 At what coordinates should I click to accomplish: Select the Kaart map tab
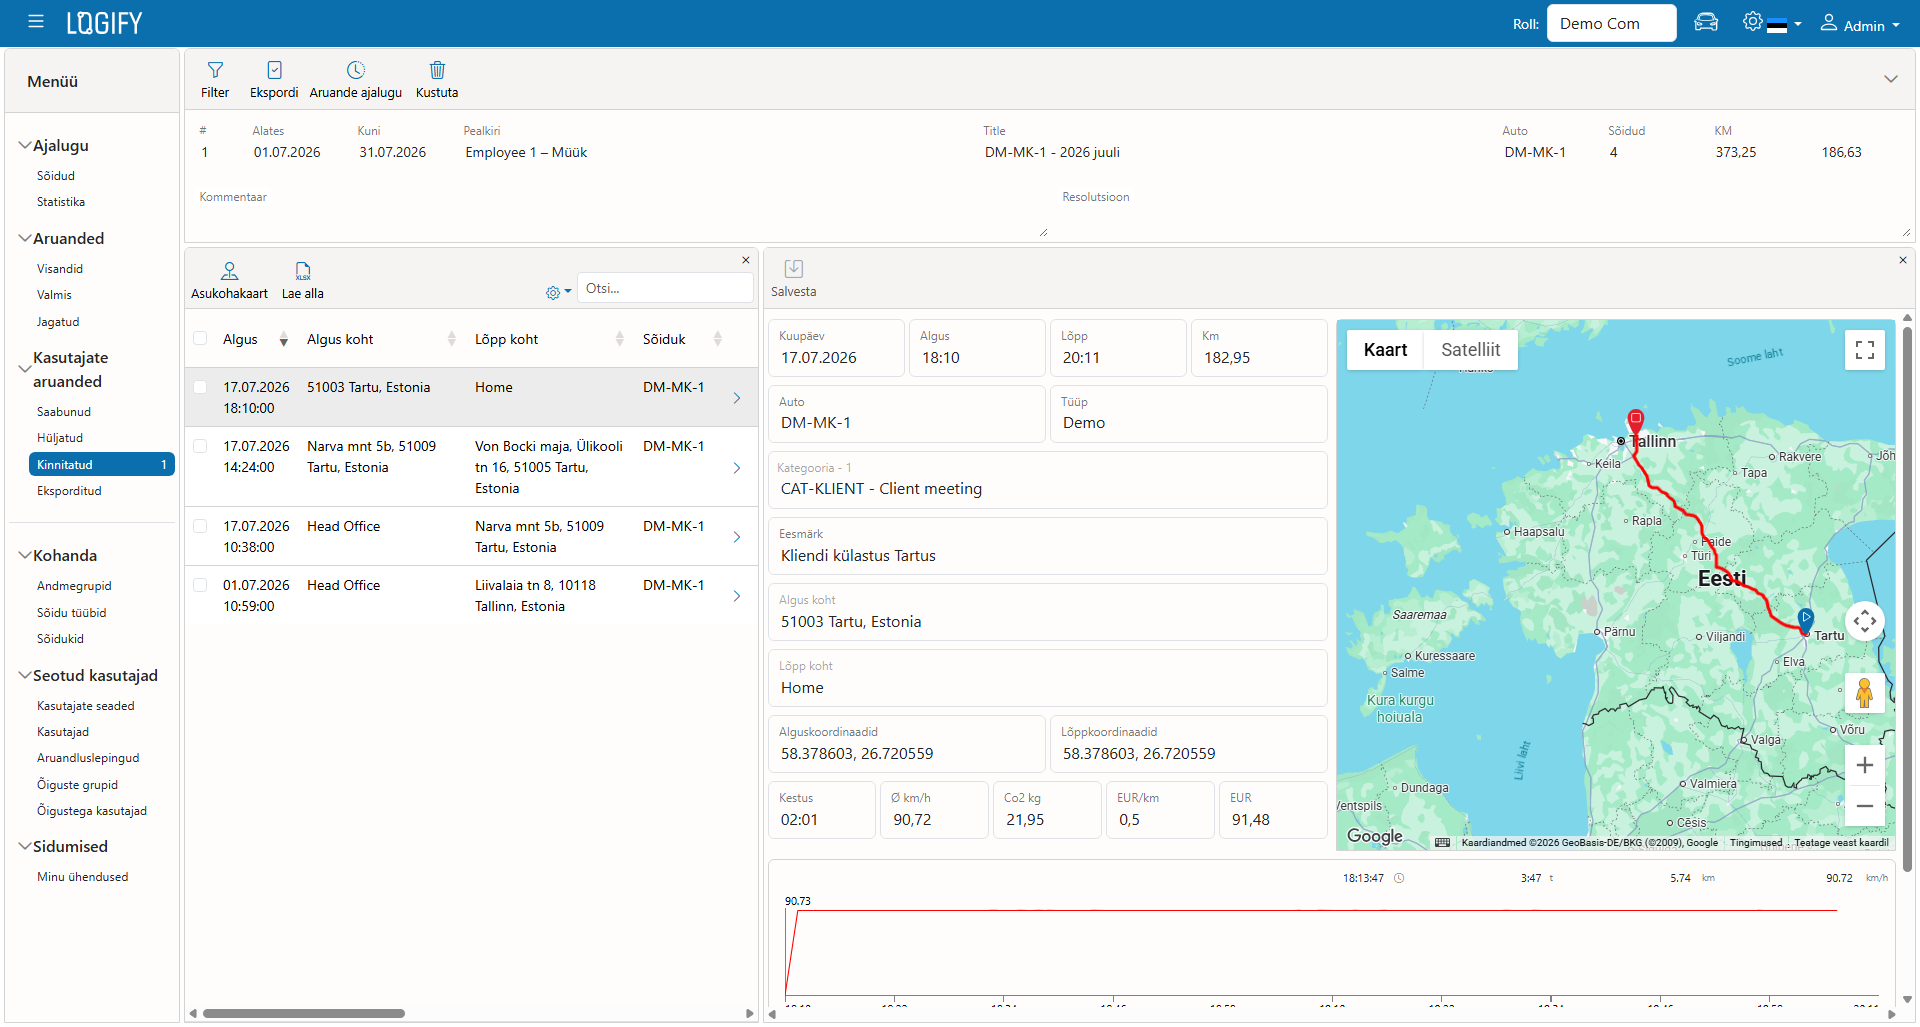(x=1385, y=350)
